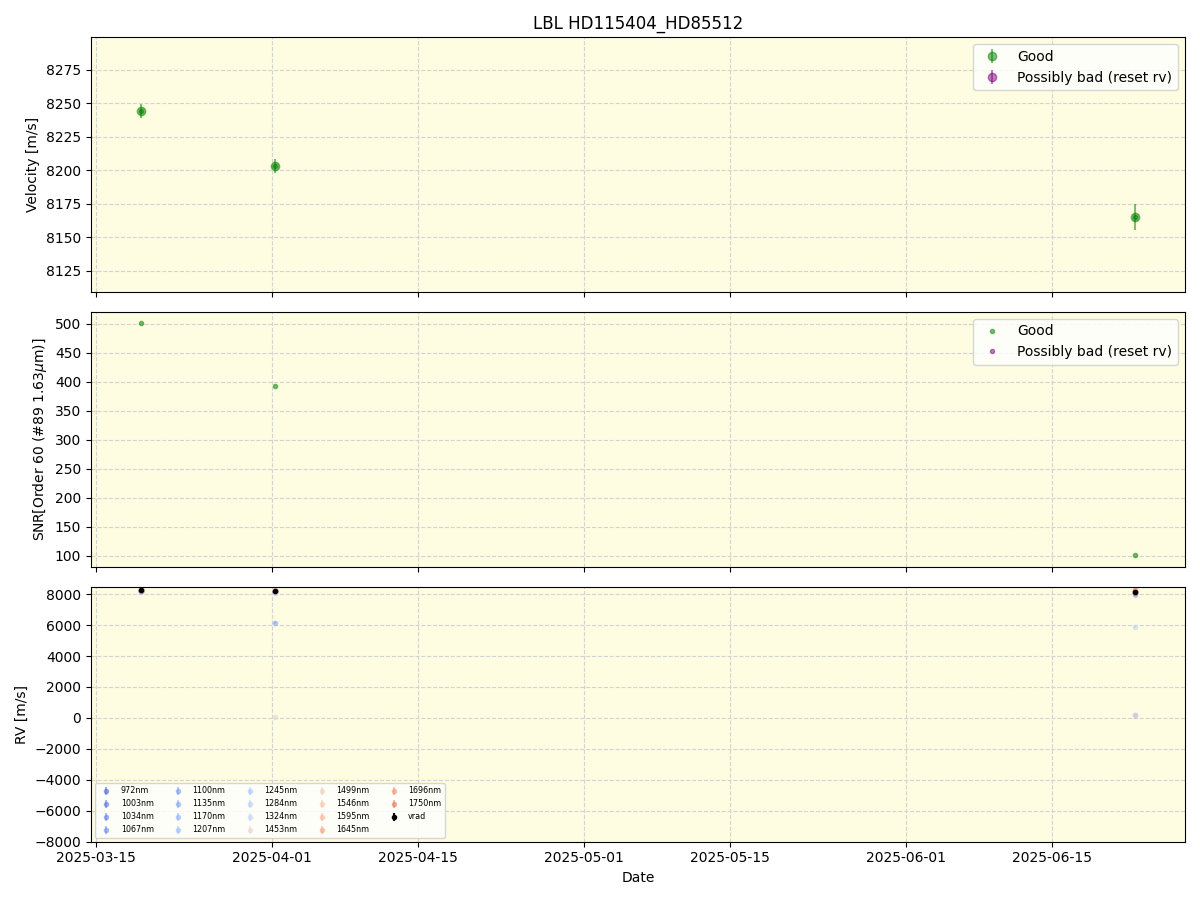The image size is (1200, 900).
Task: Click 'Possibly bad (reset rv)' text in the SNR legend
Action: click(1094, 351)
